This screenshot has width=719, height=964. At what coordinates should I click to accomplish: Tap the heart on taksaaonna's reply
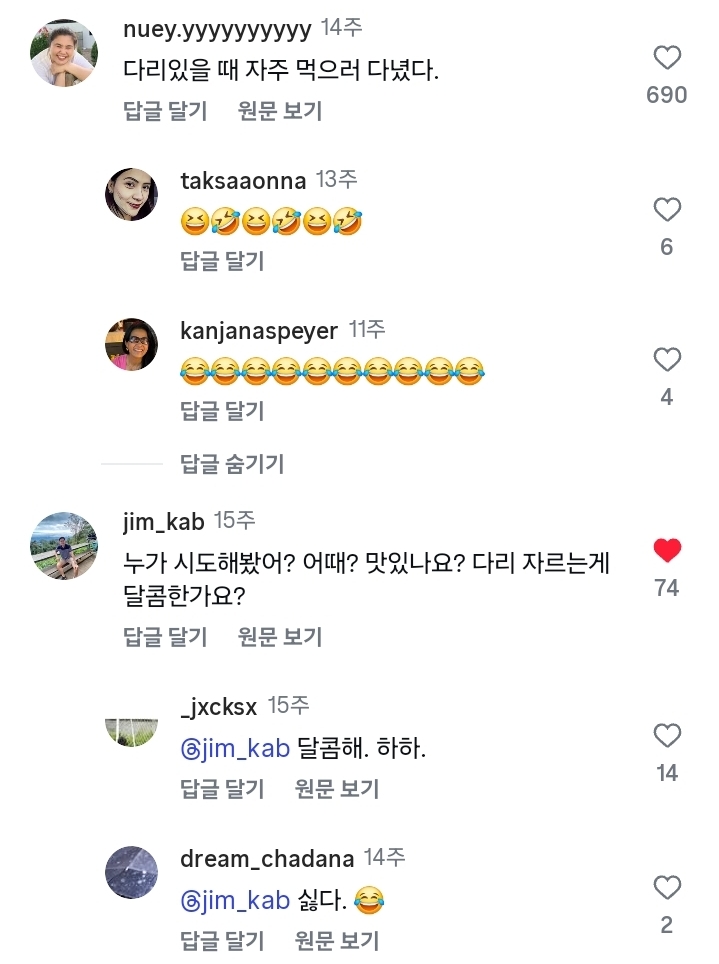tap(666, 210)
